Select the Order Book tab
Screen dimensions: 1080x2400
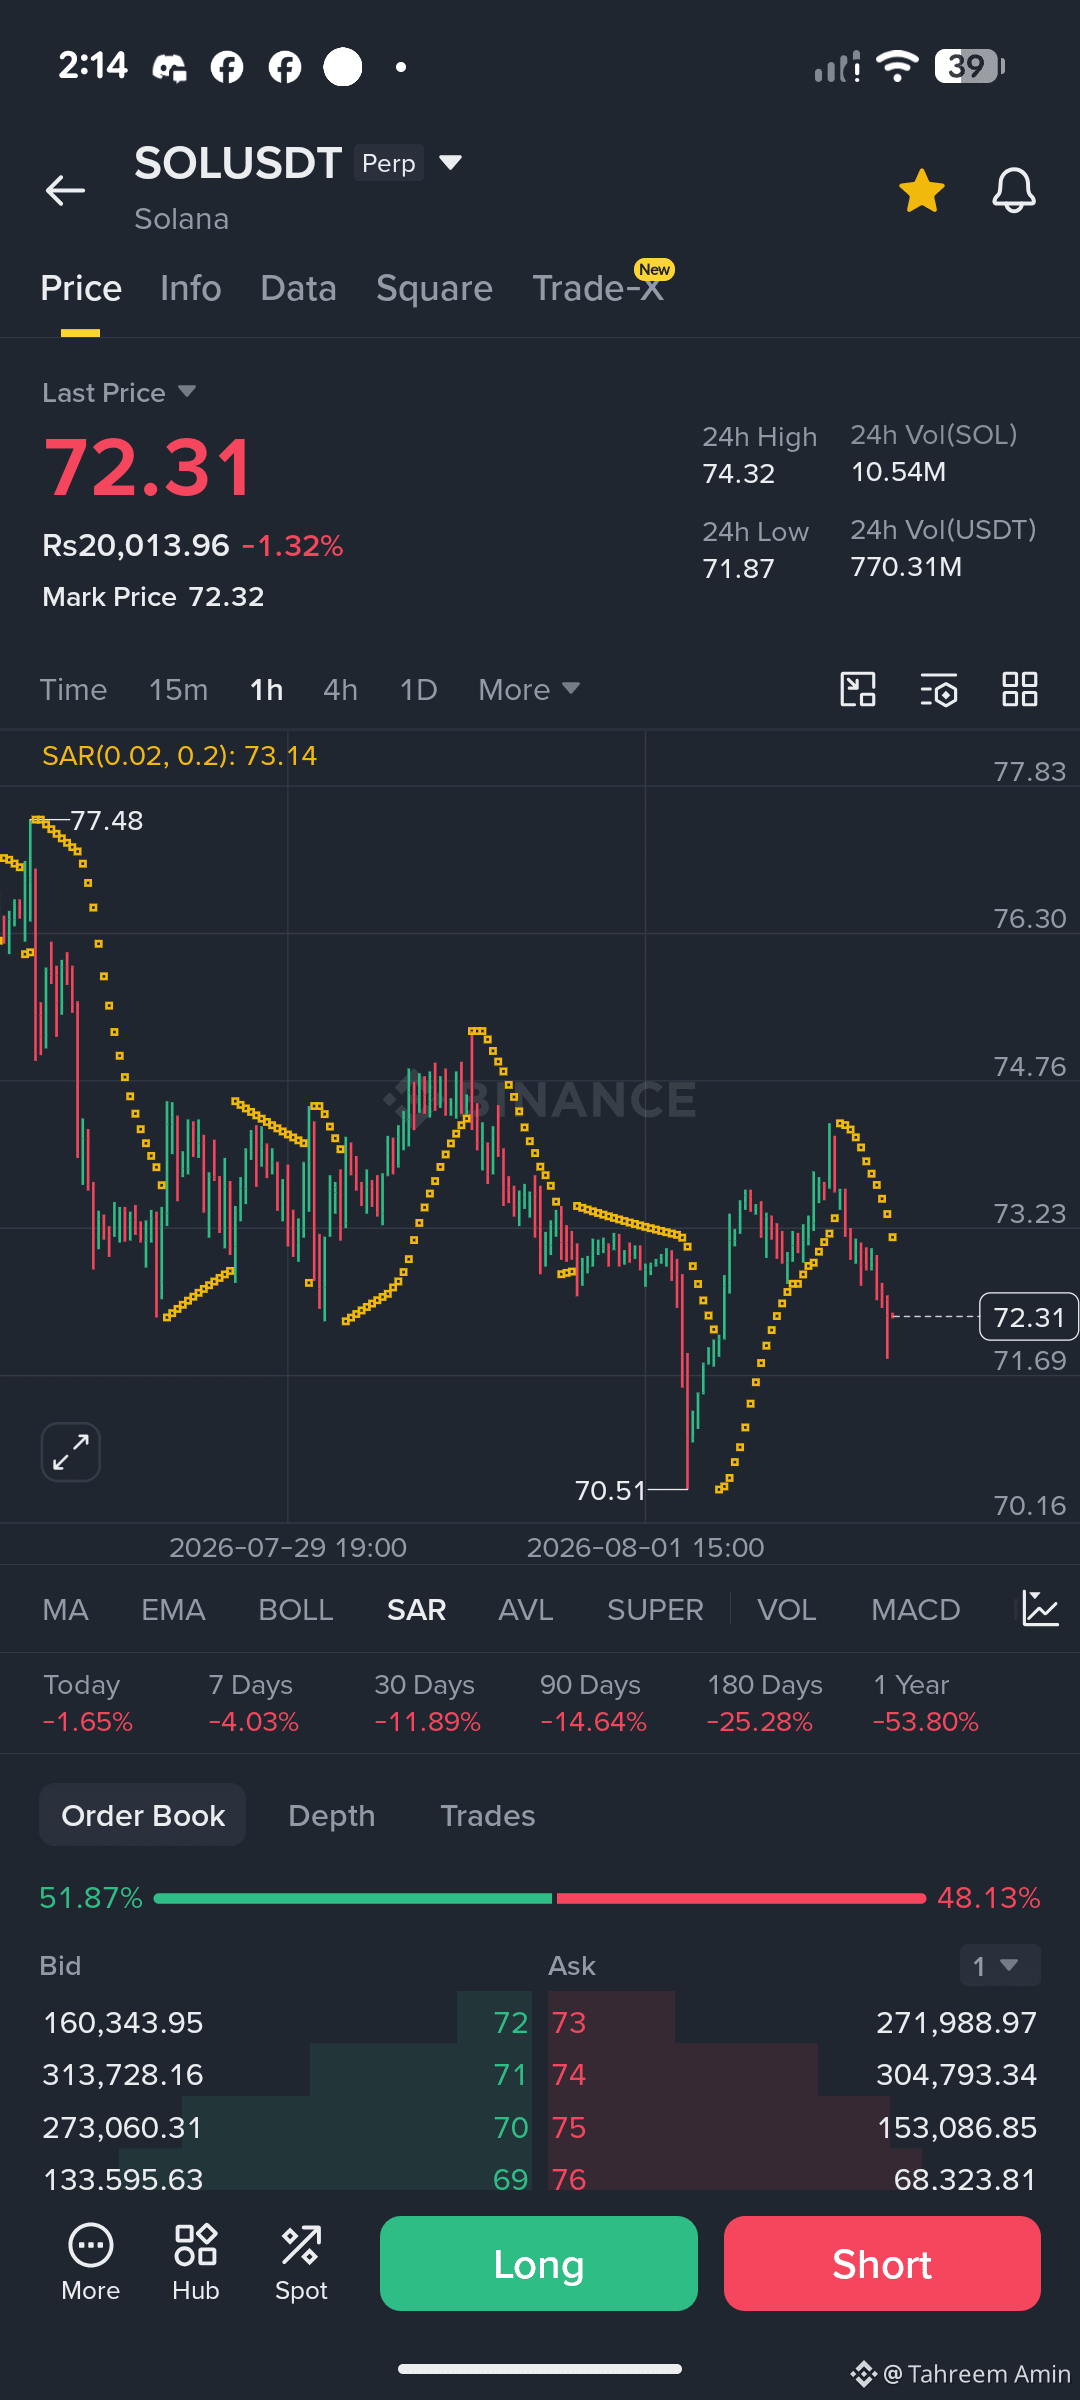coord(142,1814)
